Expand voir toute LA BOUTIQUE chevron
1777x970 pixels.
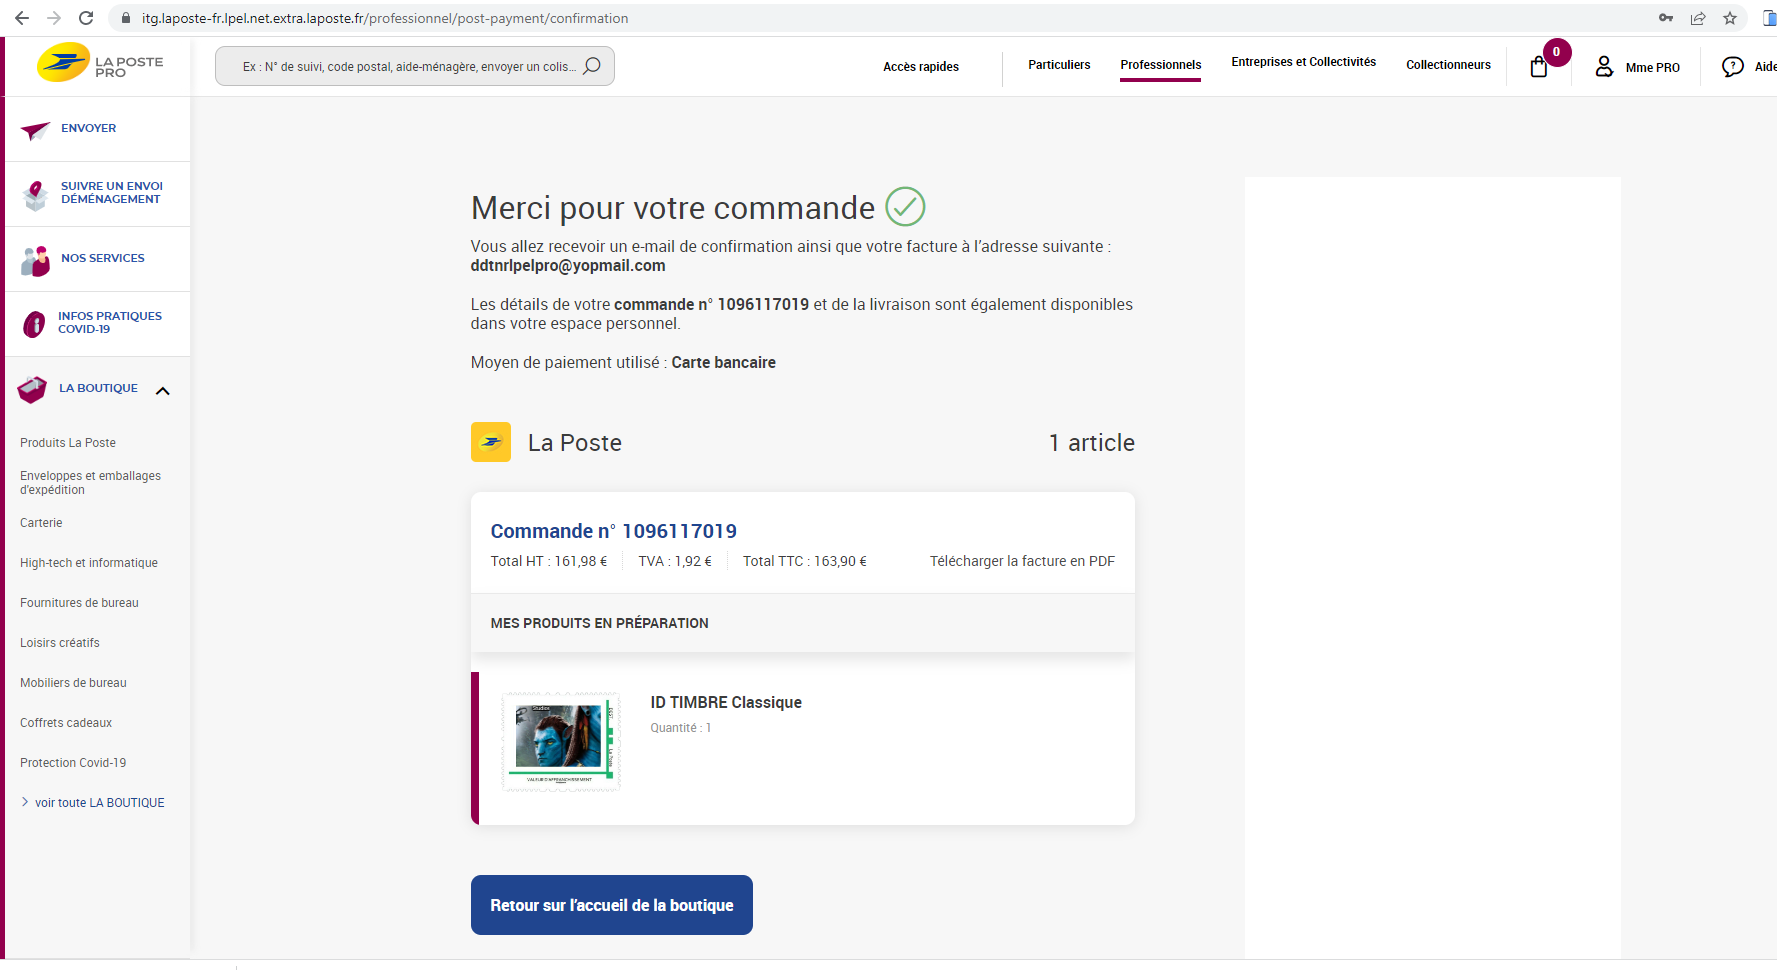(25, 802)
